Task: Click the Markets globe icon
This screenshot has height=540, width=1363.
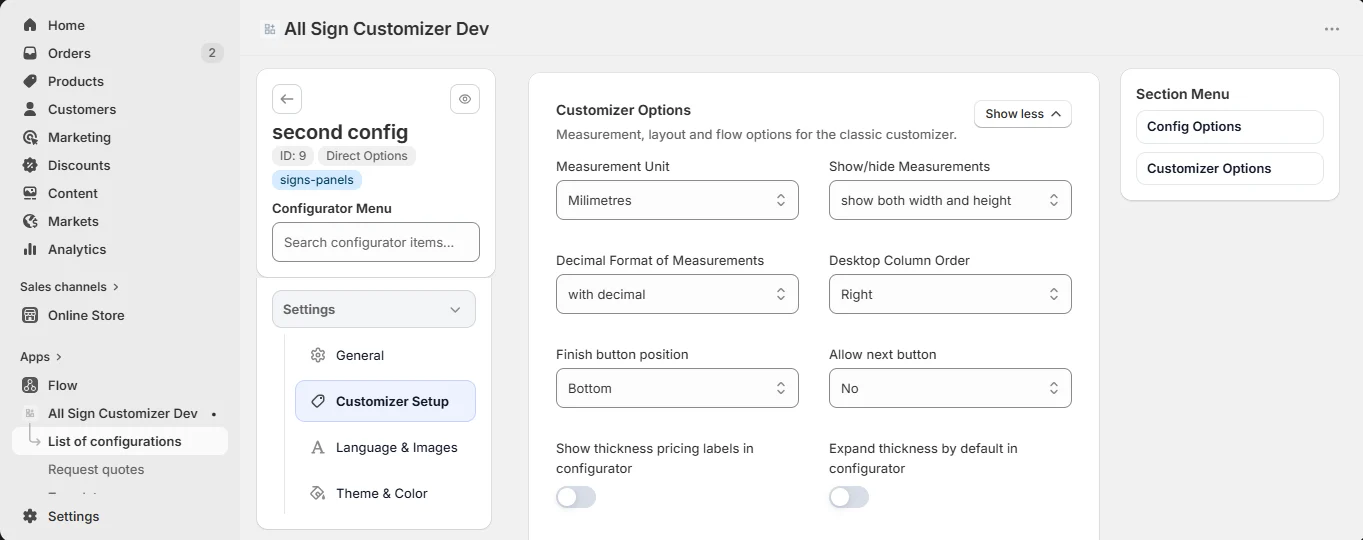Action: (x=30, y=221)
